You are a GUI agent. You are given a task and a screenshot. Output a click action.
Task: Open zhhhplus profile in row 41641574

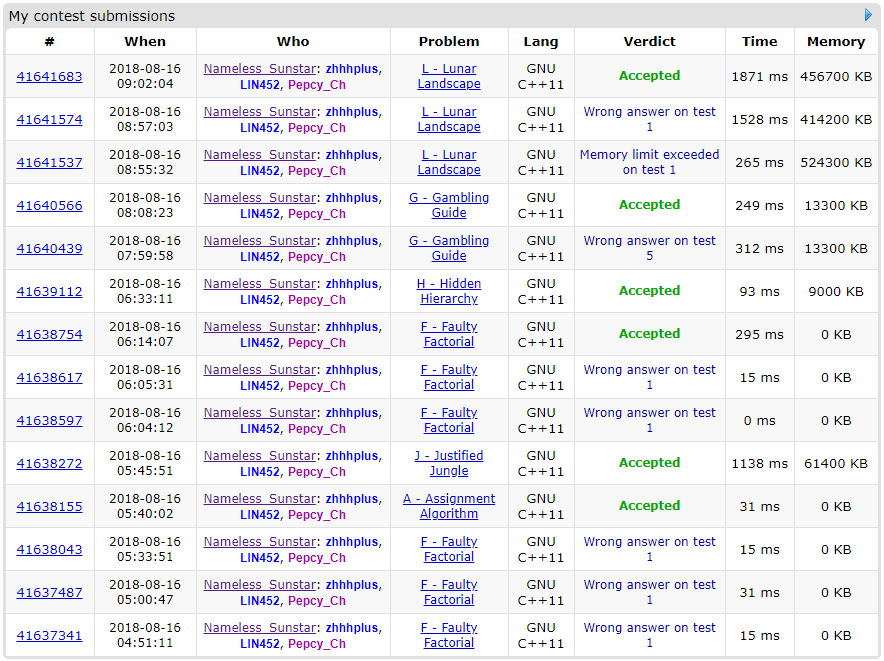click(x=352, y=112)
